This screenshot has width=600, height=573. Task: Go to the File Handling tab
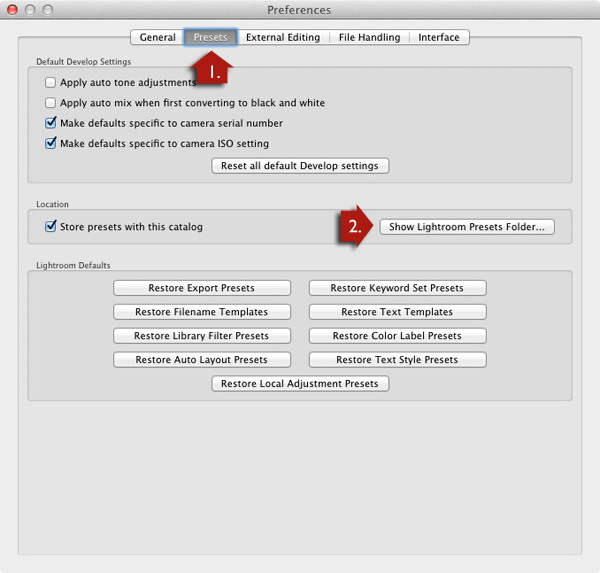[369, 37]
